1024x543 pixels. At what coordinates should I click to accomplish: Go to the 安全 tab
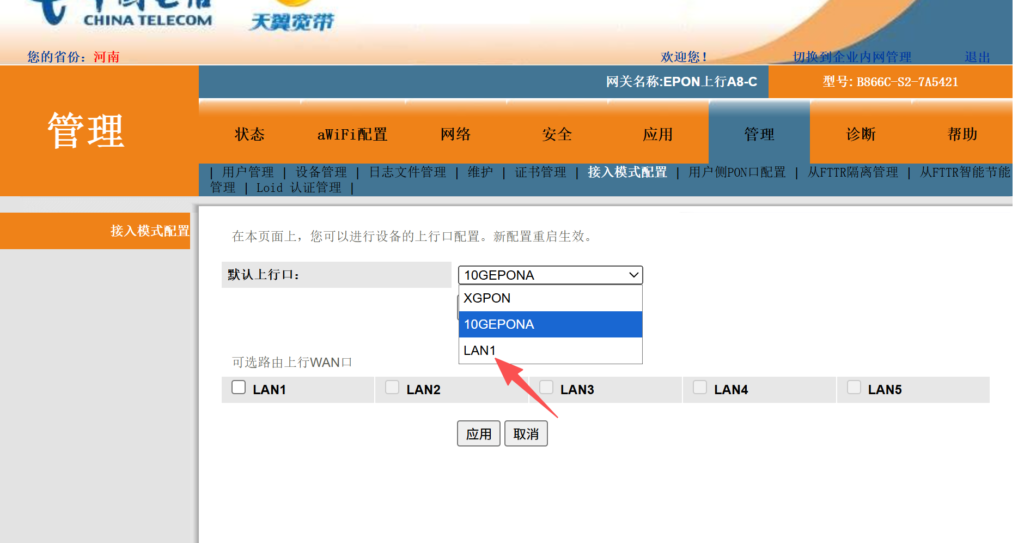557,134
